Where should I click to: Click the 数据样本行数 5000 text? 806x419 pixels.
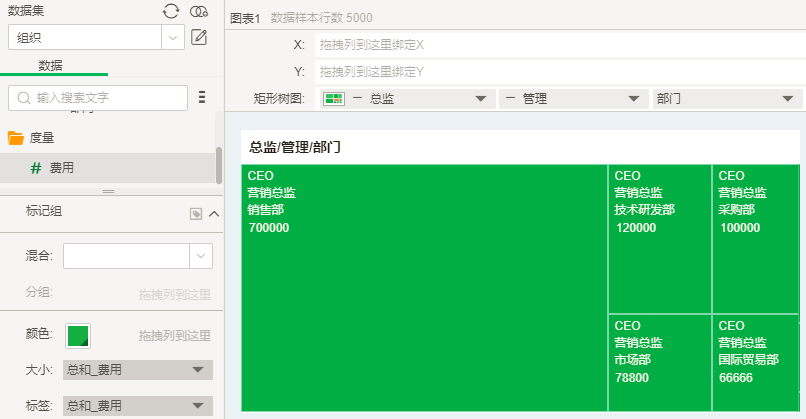click(321, 18)
